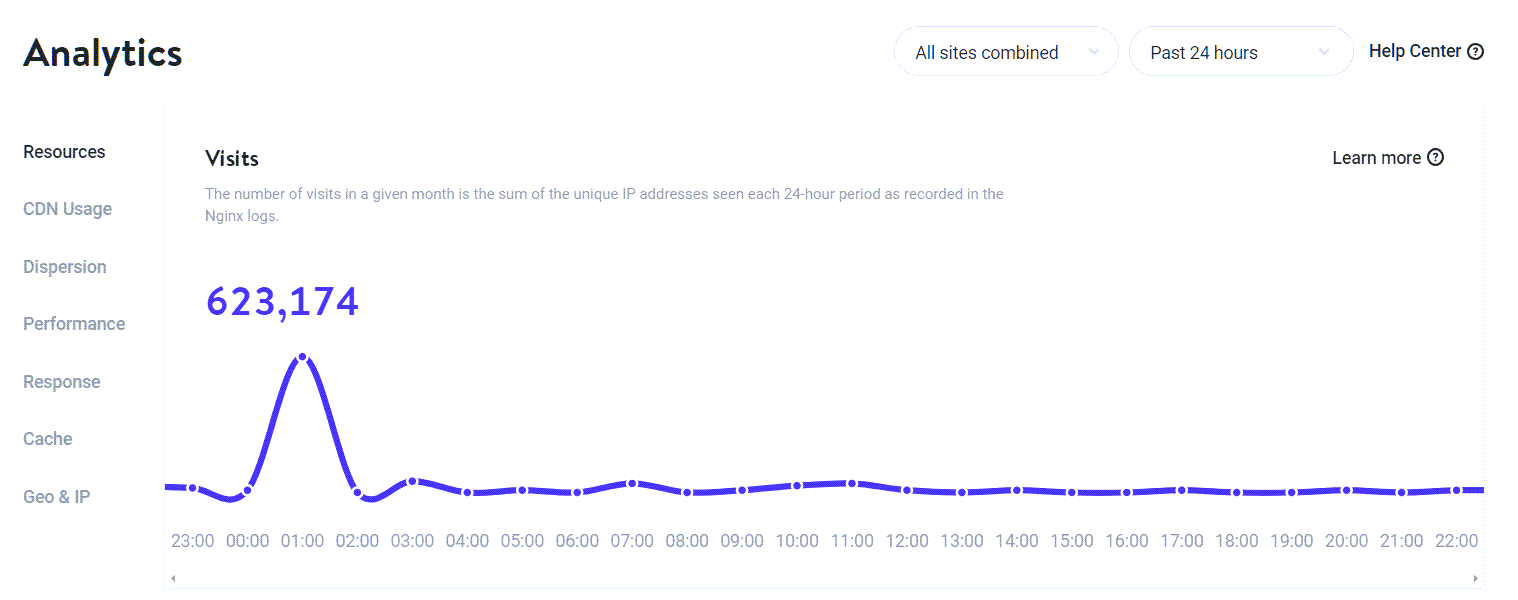
Task: Select the Response section
Action: click(x=61, y=381)
